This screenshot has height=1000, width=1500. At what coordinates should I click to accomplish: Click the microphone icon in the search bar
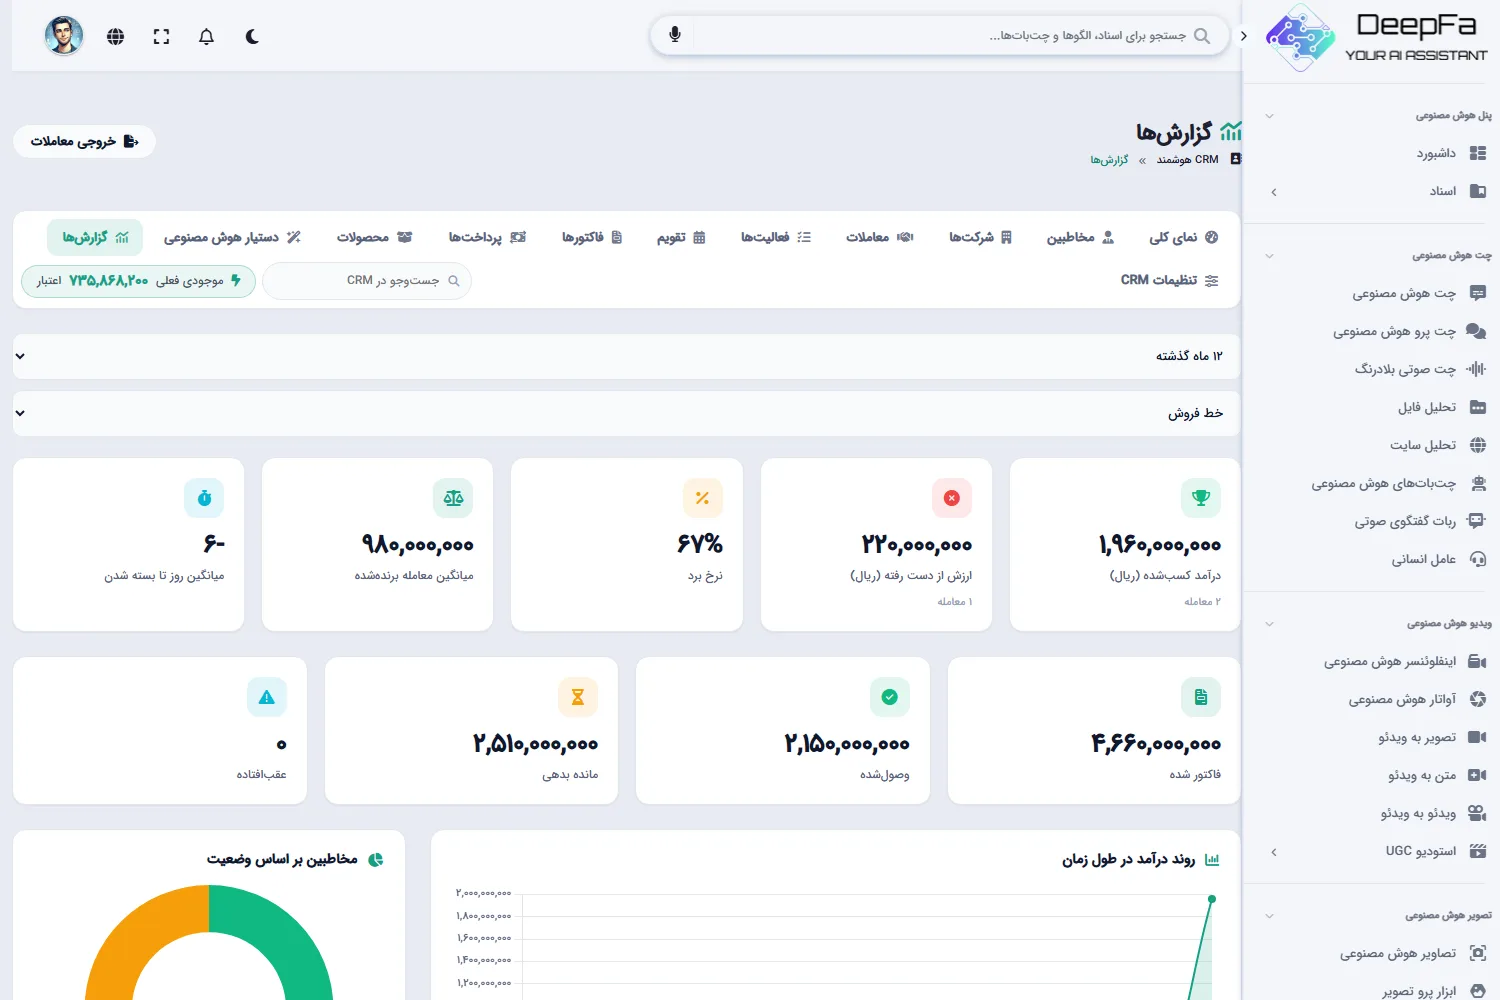coord(675,35)
